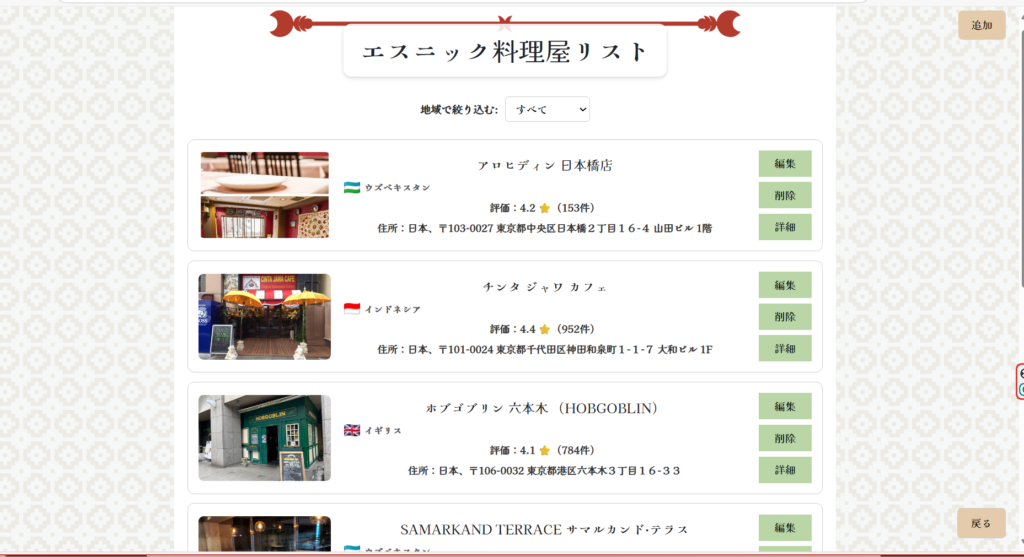The width and height of the screenshot is (1024, 557).
Task: Click the イギリス country label
Action: [x=383, y=430]
